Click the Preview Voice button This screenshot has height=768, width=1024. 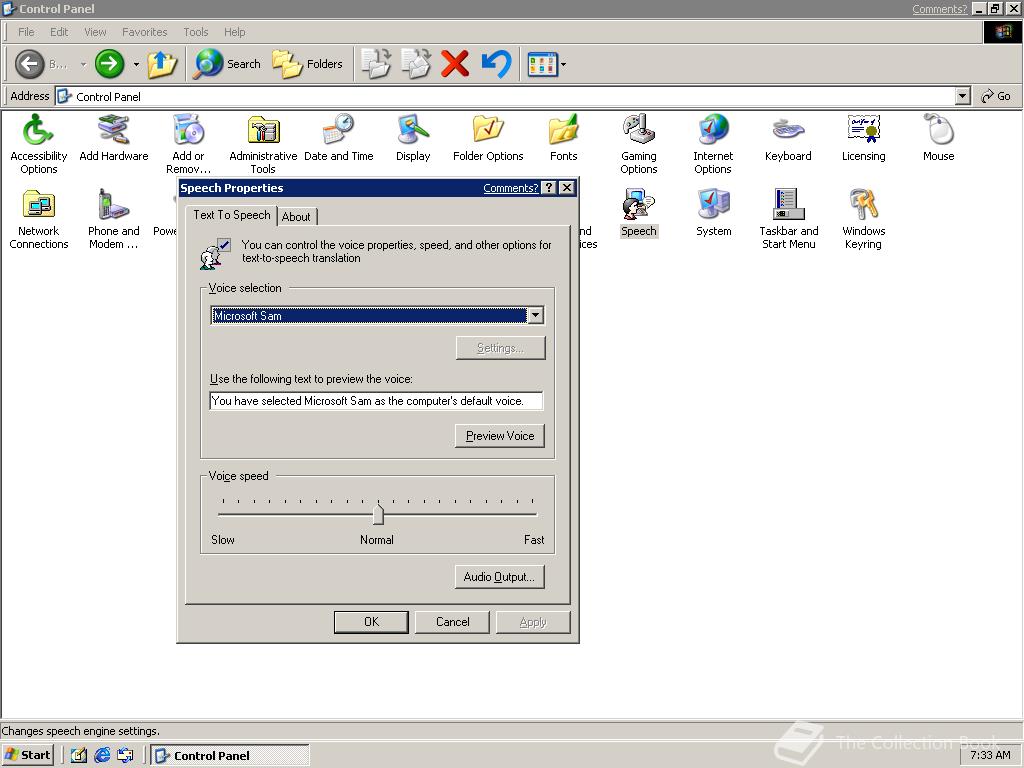500,436
